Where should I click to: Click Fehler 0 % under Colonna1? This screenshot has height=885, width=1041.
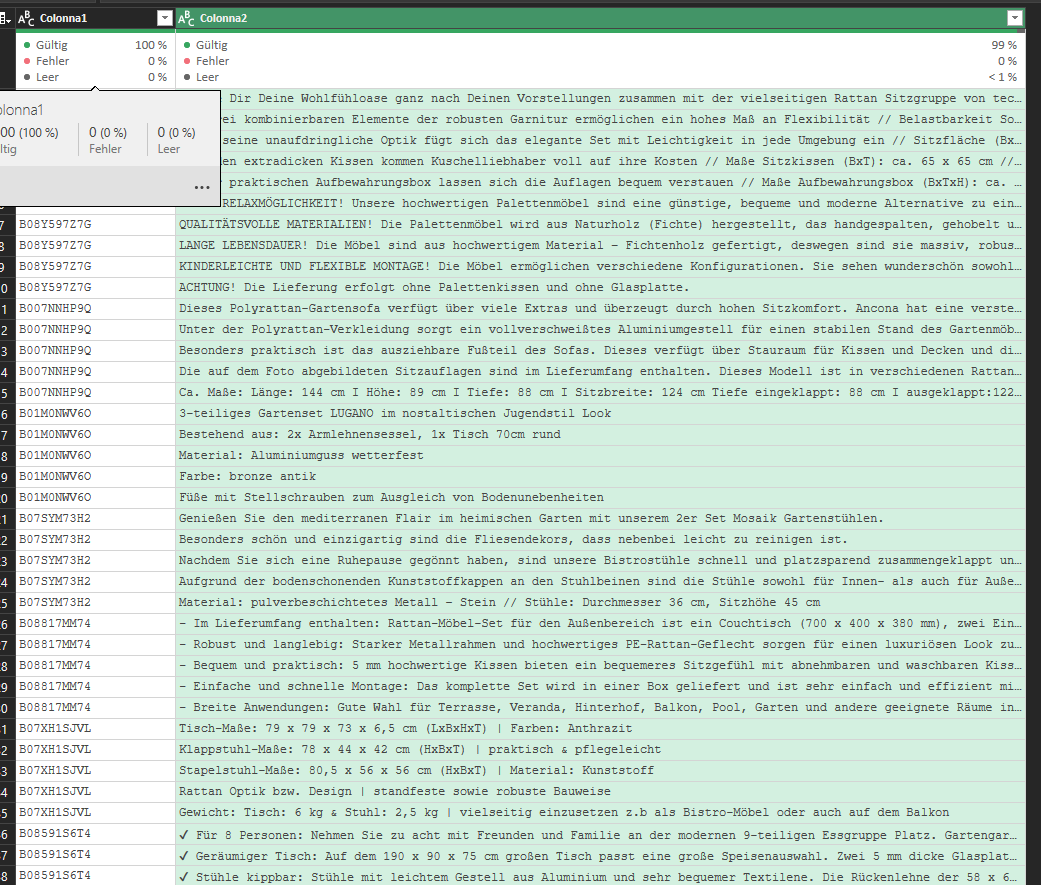(x=95, y=61)
